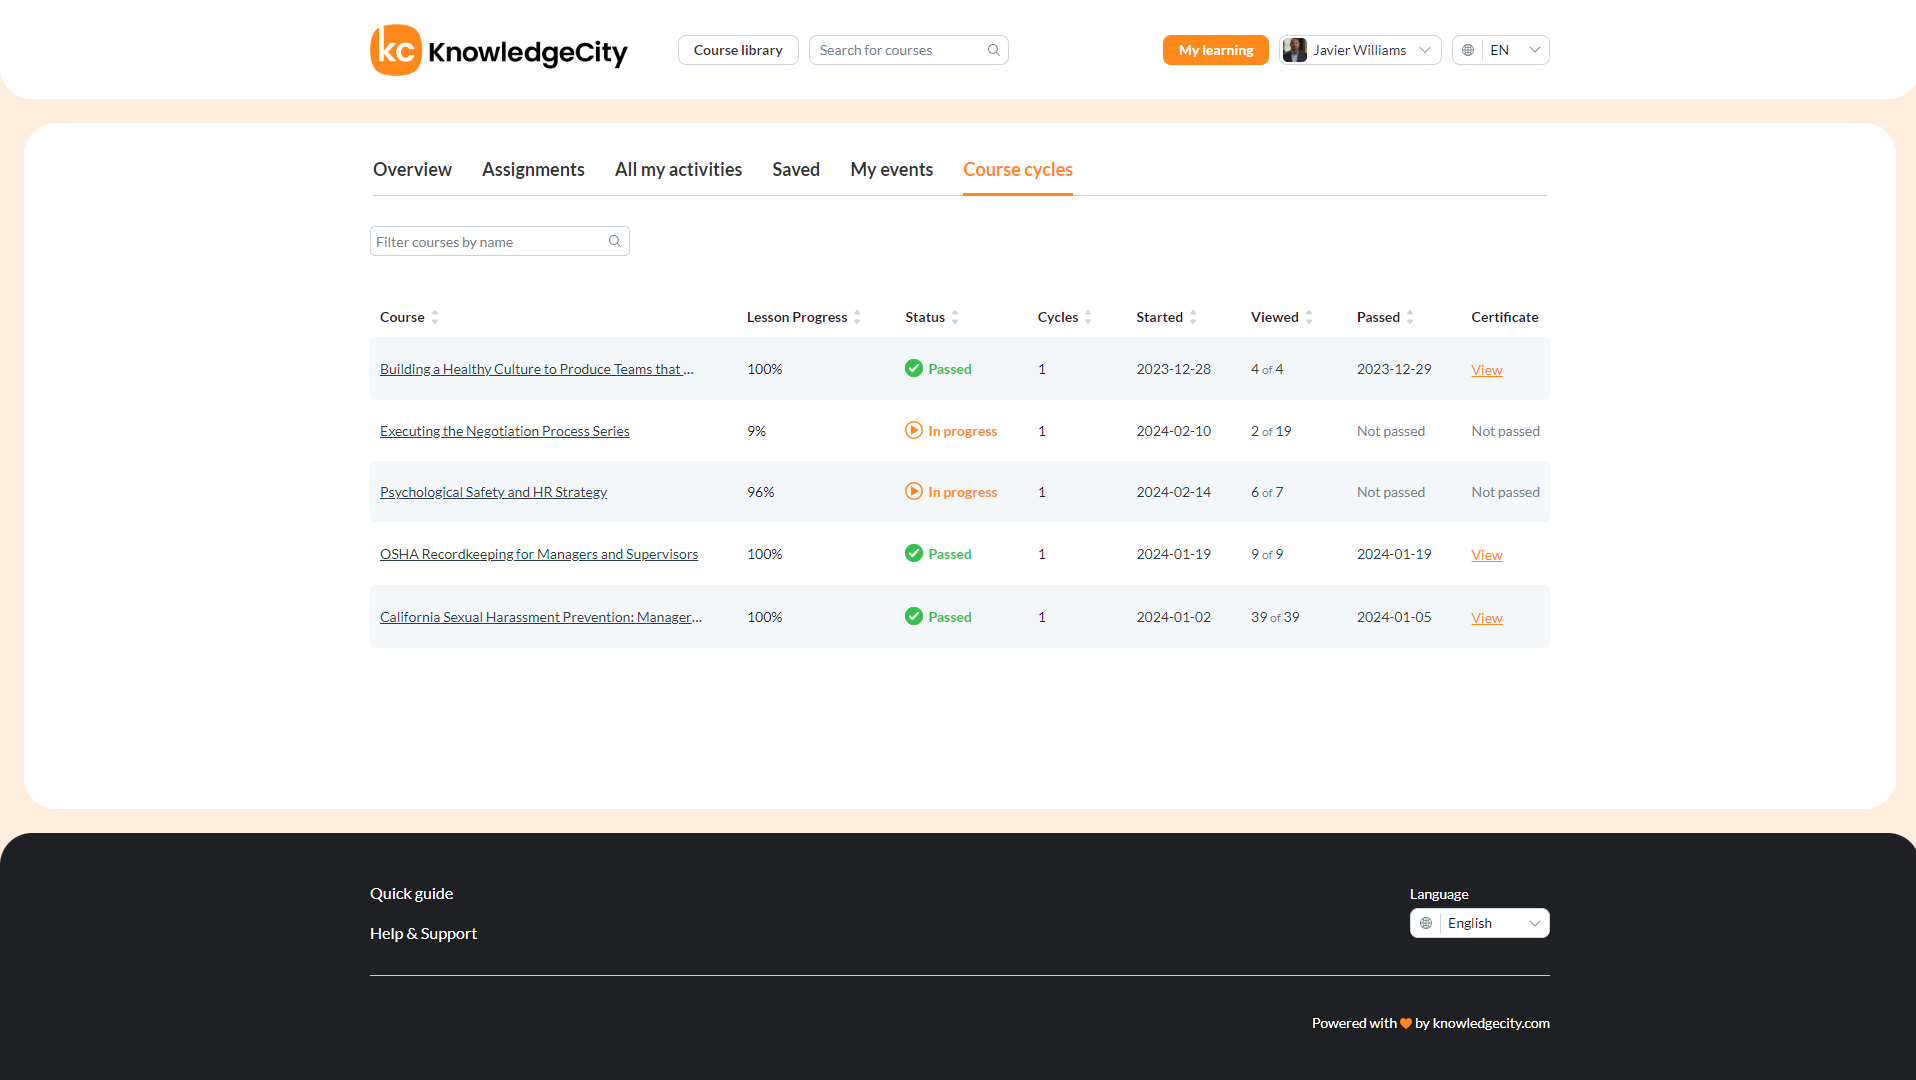Screen dimensions: 1916x1080
Task: Open the English language selector in footer
Action: (1490, 922)
